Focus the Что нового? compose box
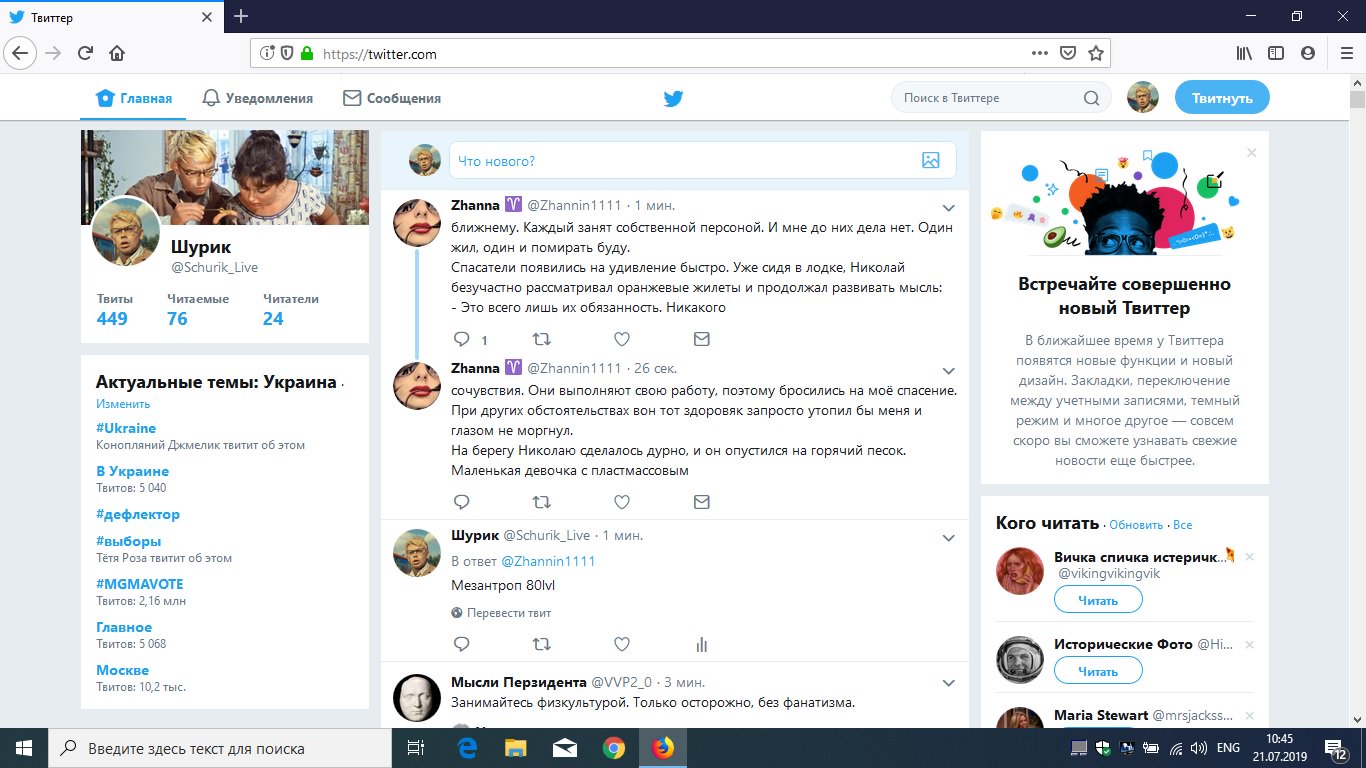Image resolution: width=1366 pixels, height=768 pixels. [x=702, y=160]
